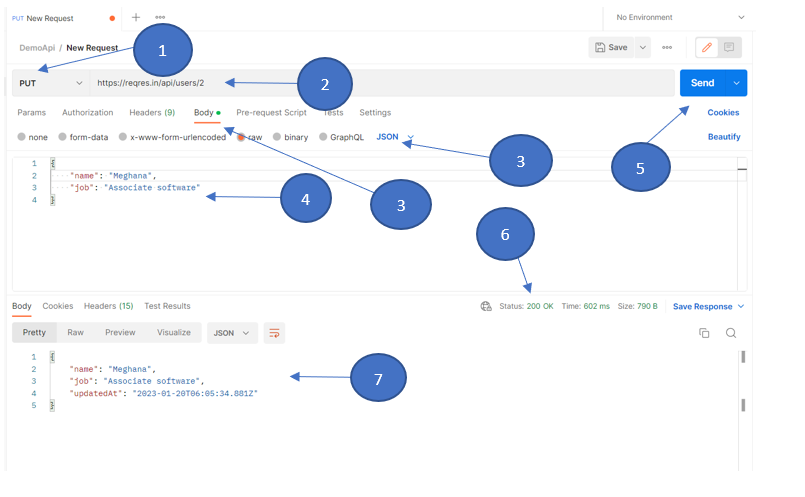Expand the Send button arrow
Image resolution: width=805 pixels, height=497 pixels.
point(736,83)
